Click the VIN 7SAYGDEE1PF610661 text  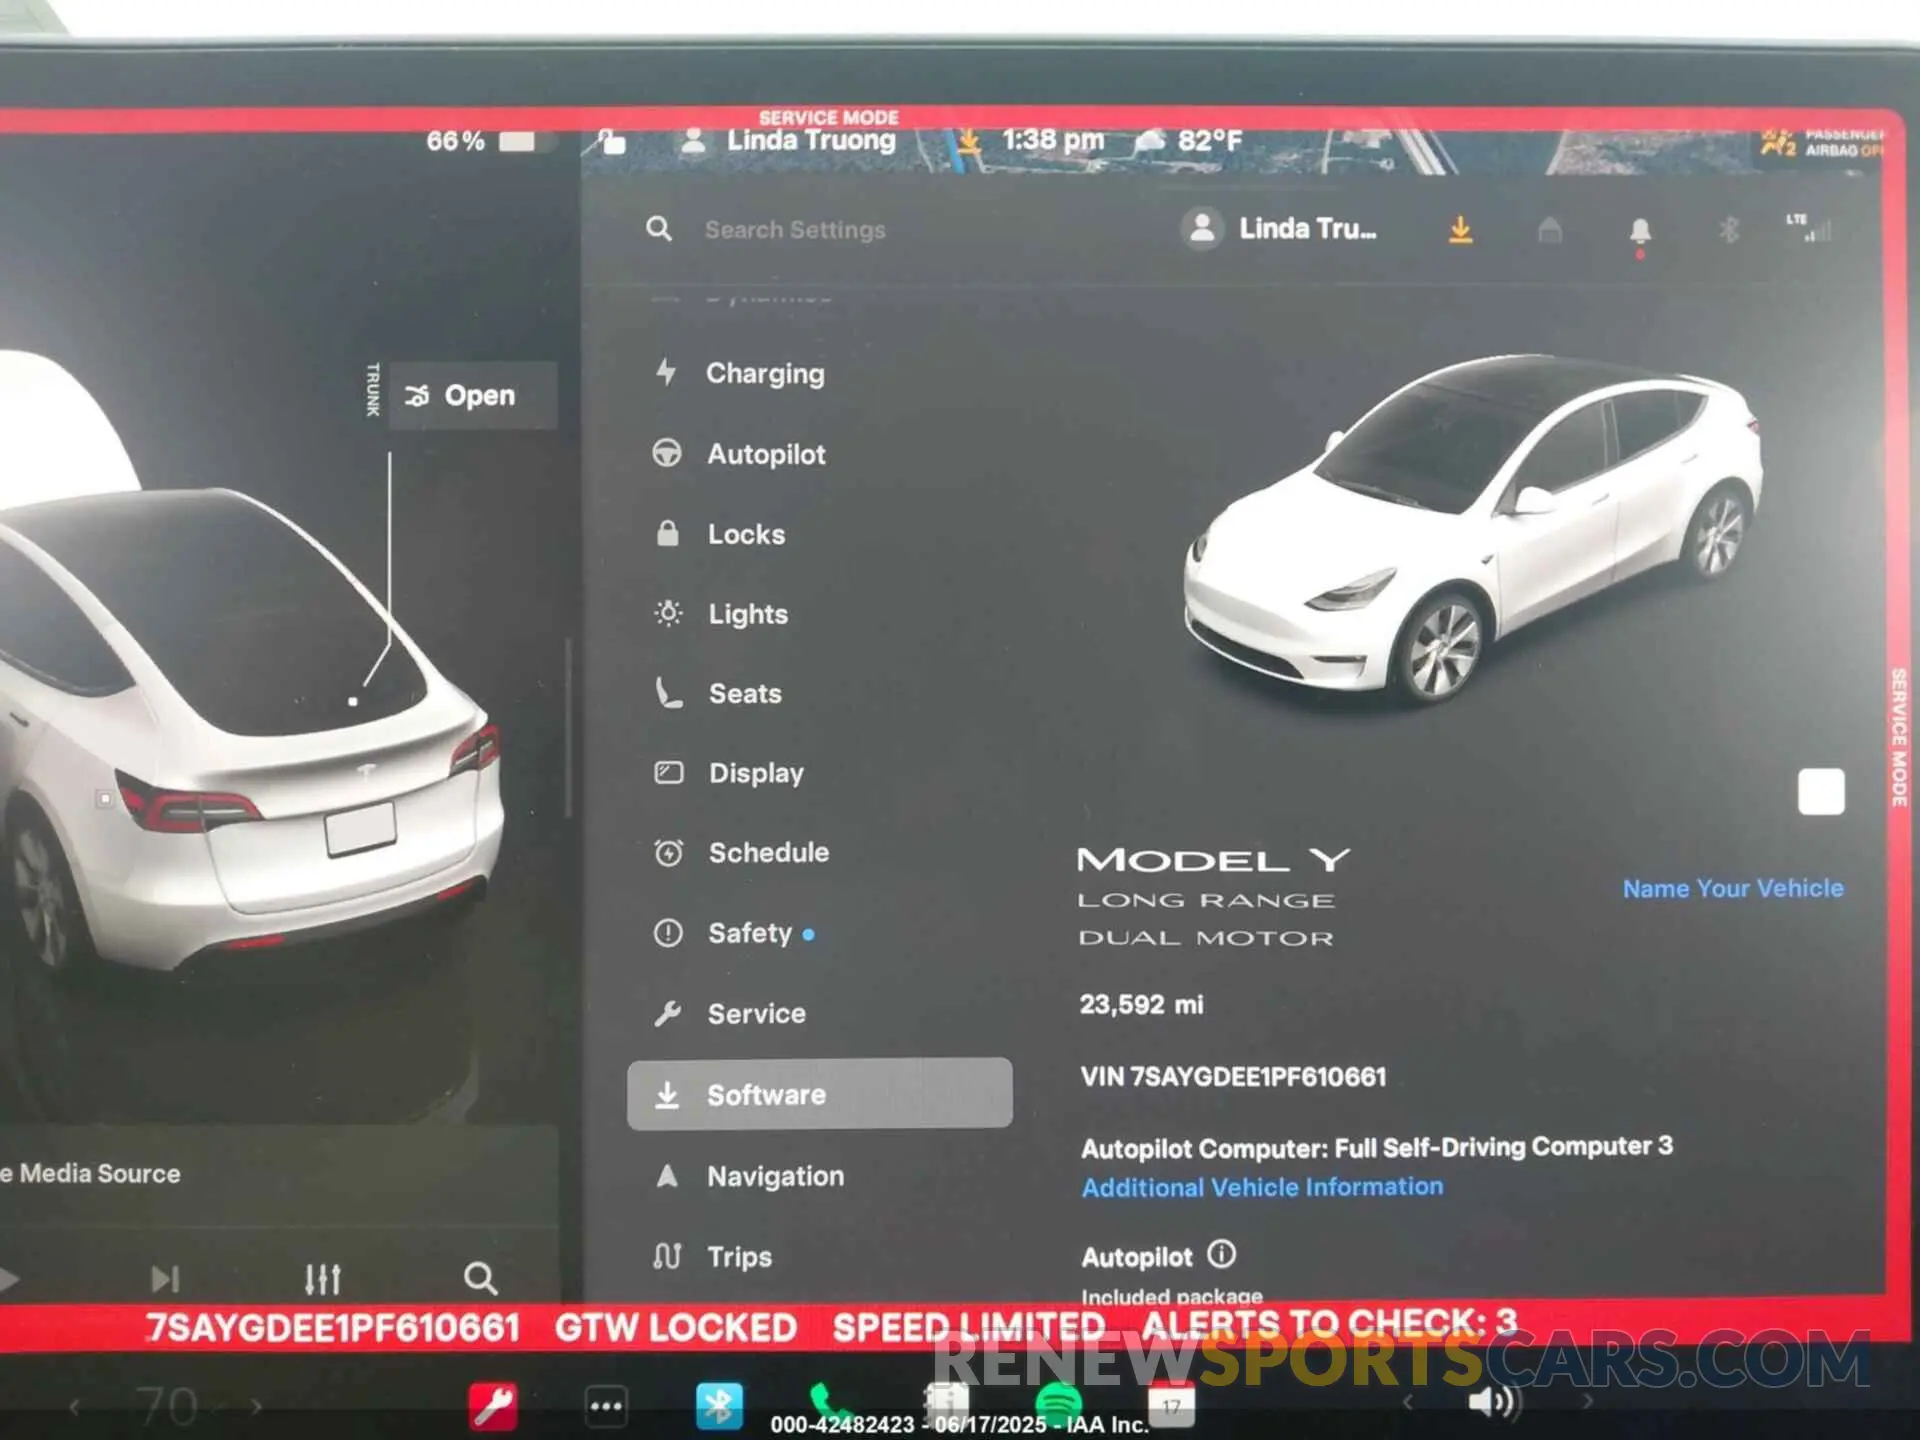point(1233,1077)
